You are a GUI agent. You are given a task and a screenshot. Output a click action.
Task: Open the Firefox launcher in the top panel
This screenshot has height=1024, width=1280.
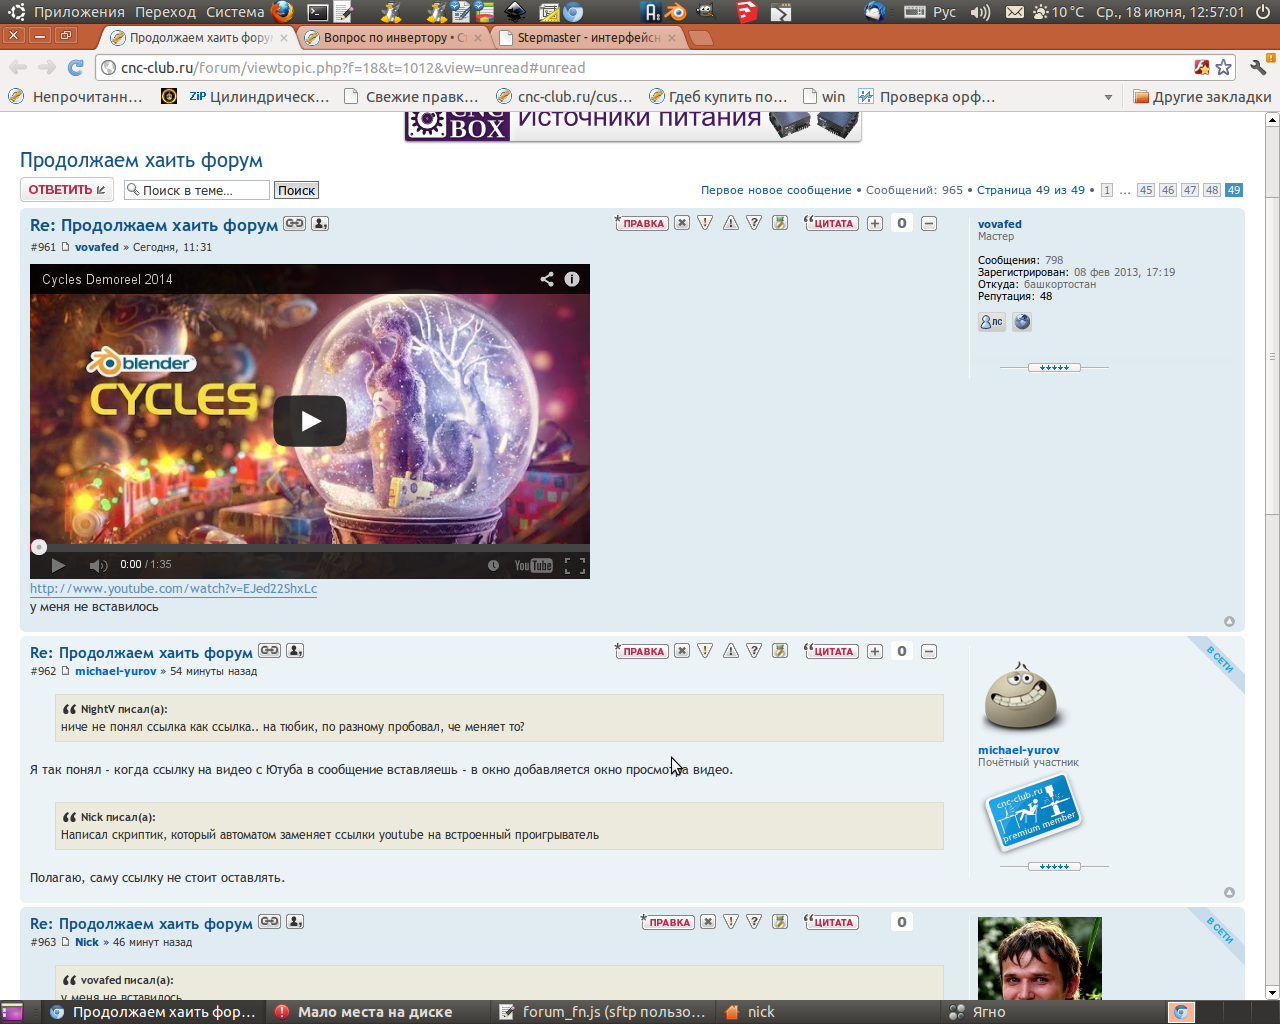point(282,12)
